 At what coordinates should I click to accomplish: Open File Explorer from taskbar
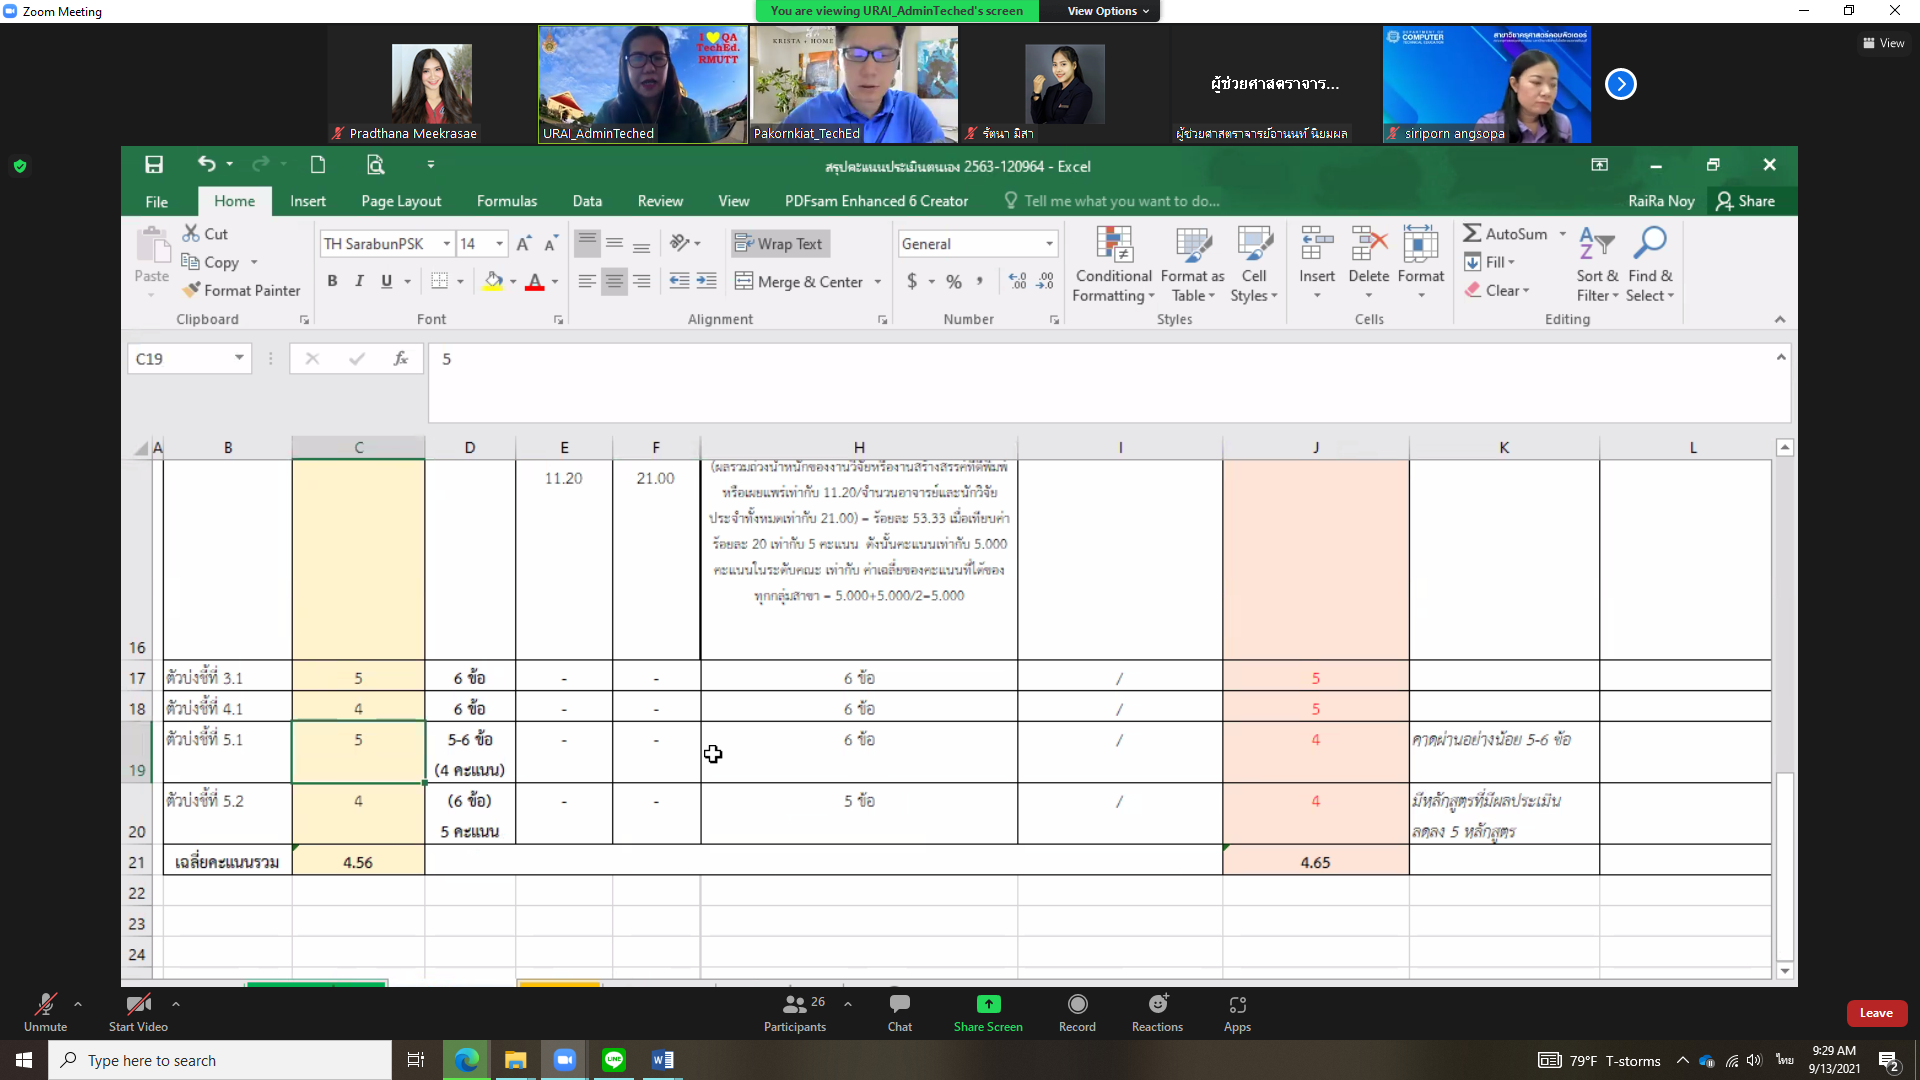click(515, 1060)
